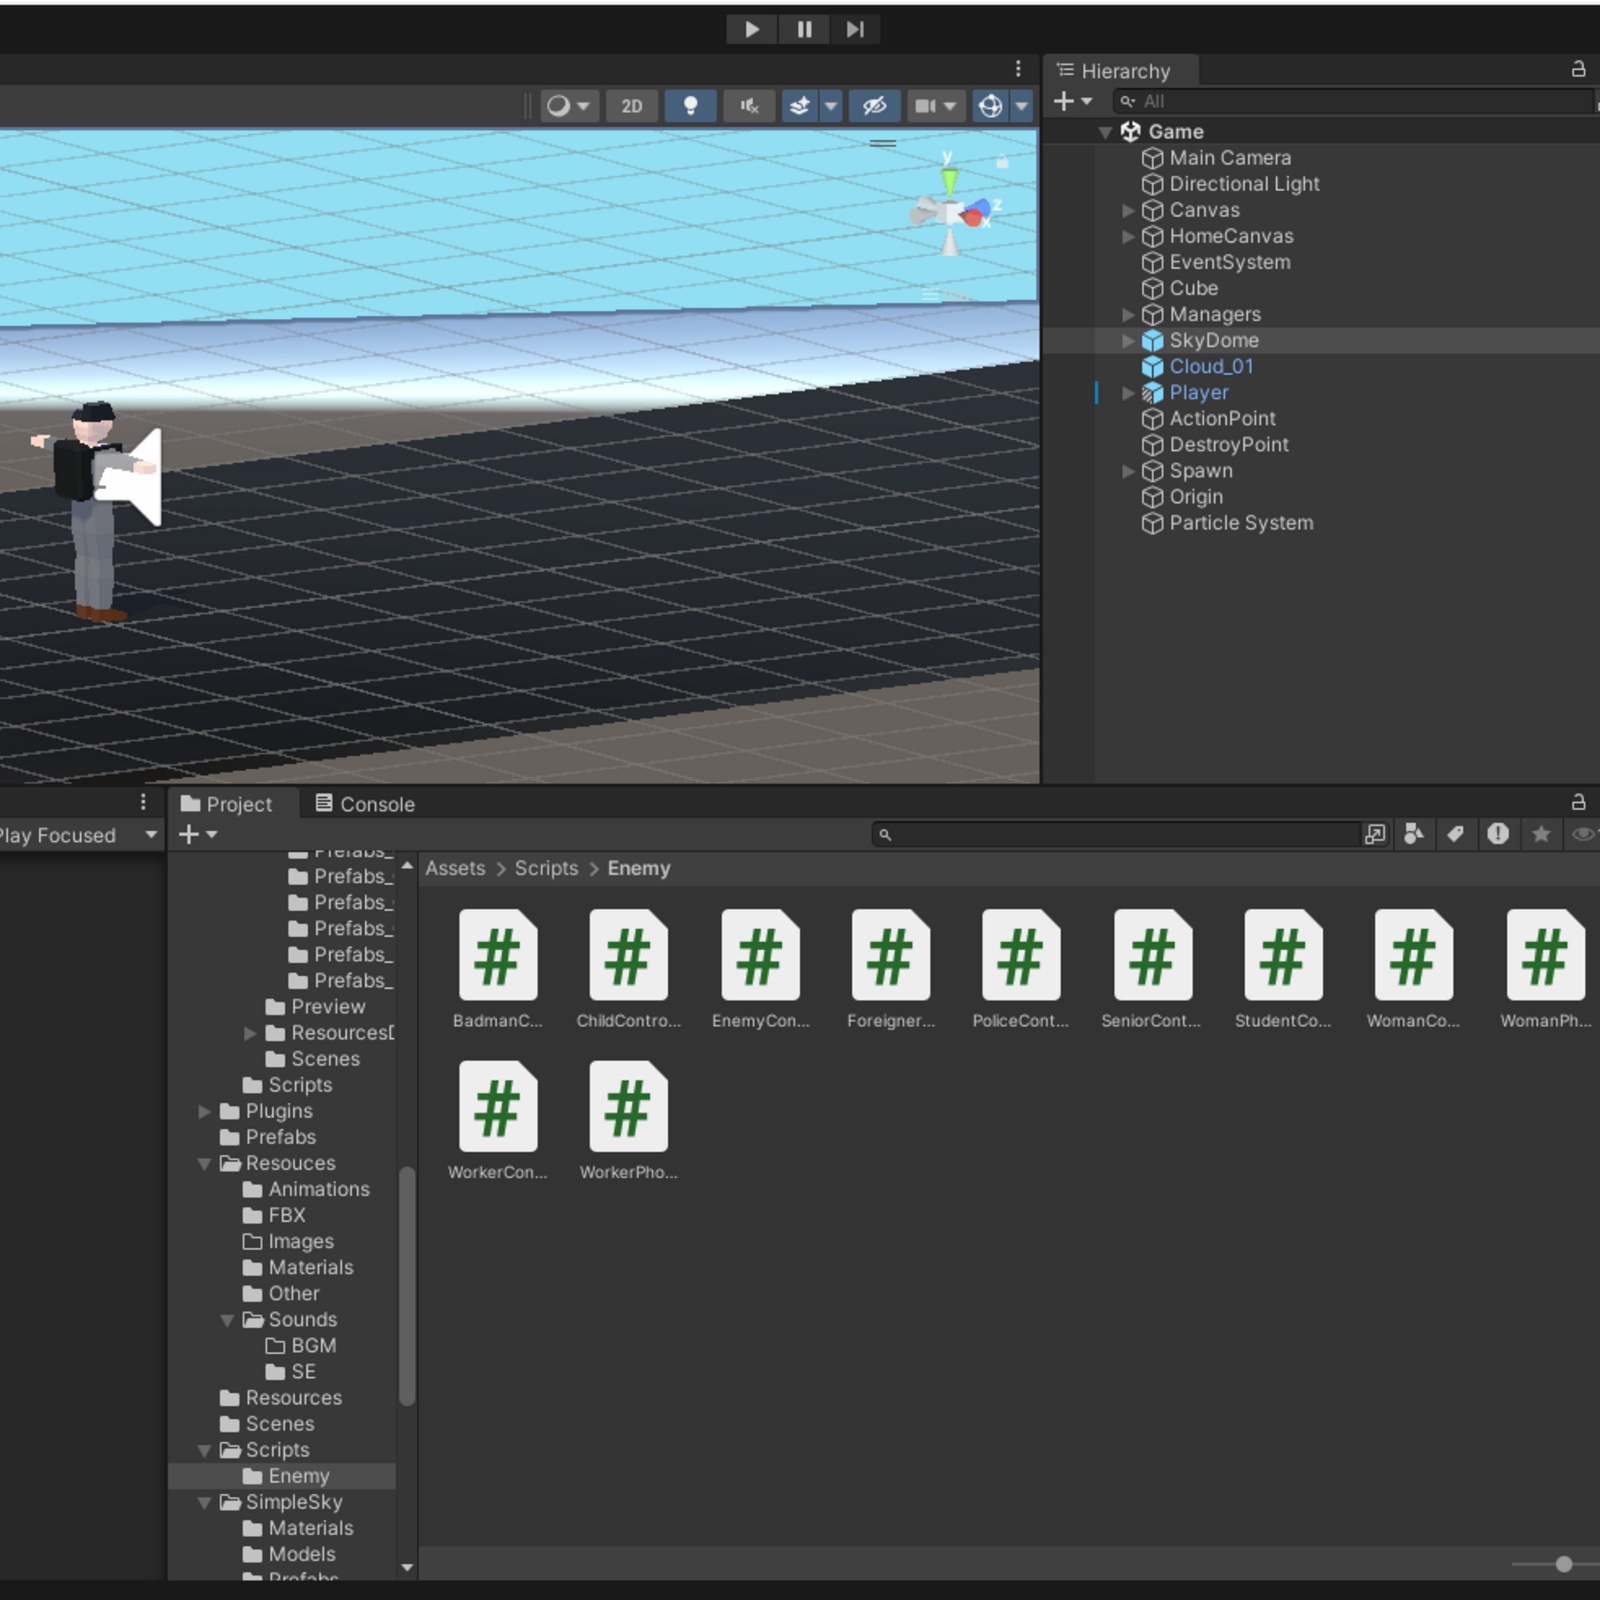Go to Scripts in breadcrumb

click(546, 868)
